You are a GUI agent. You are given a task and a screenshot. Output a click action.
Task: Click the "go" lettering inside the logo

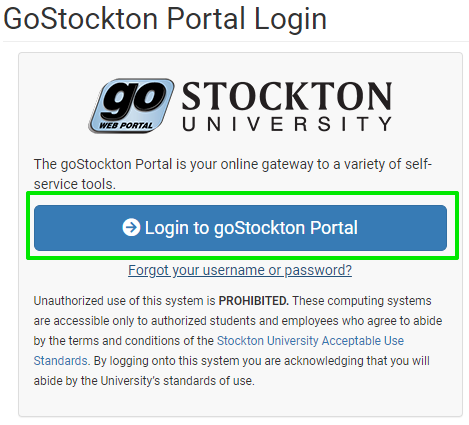134,98
